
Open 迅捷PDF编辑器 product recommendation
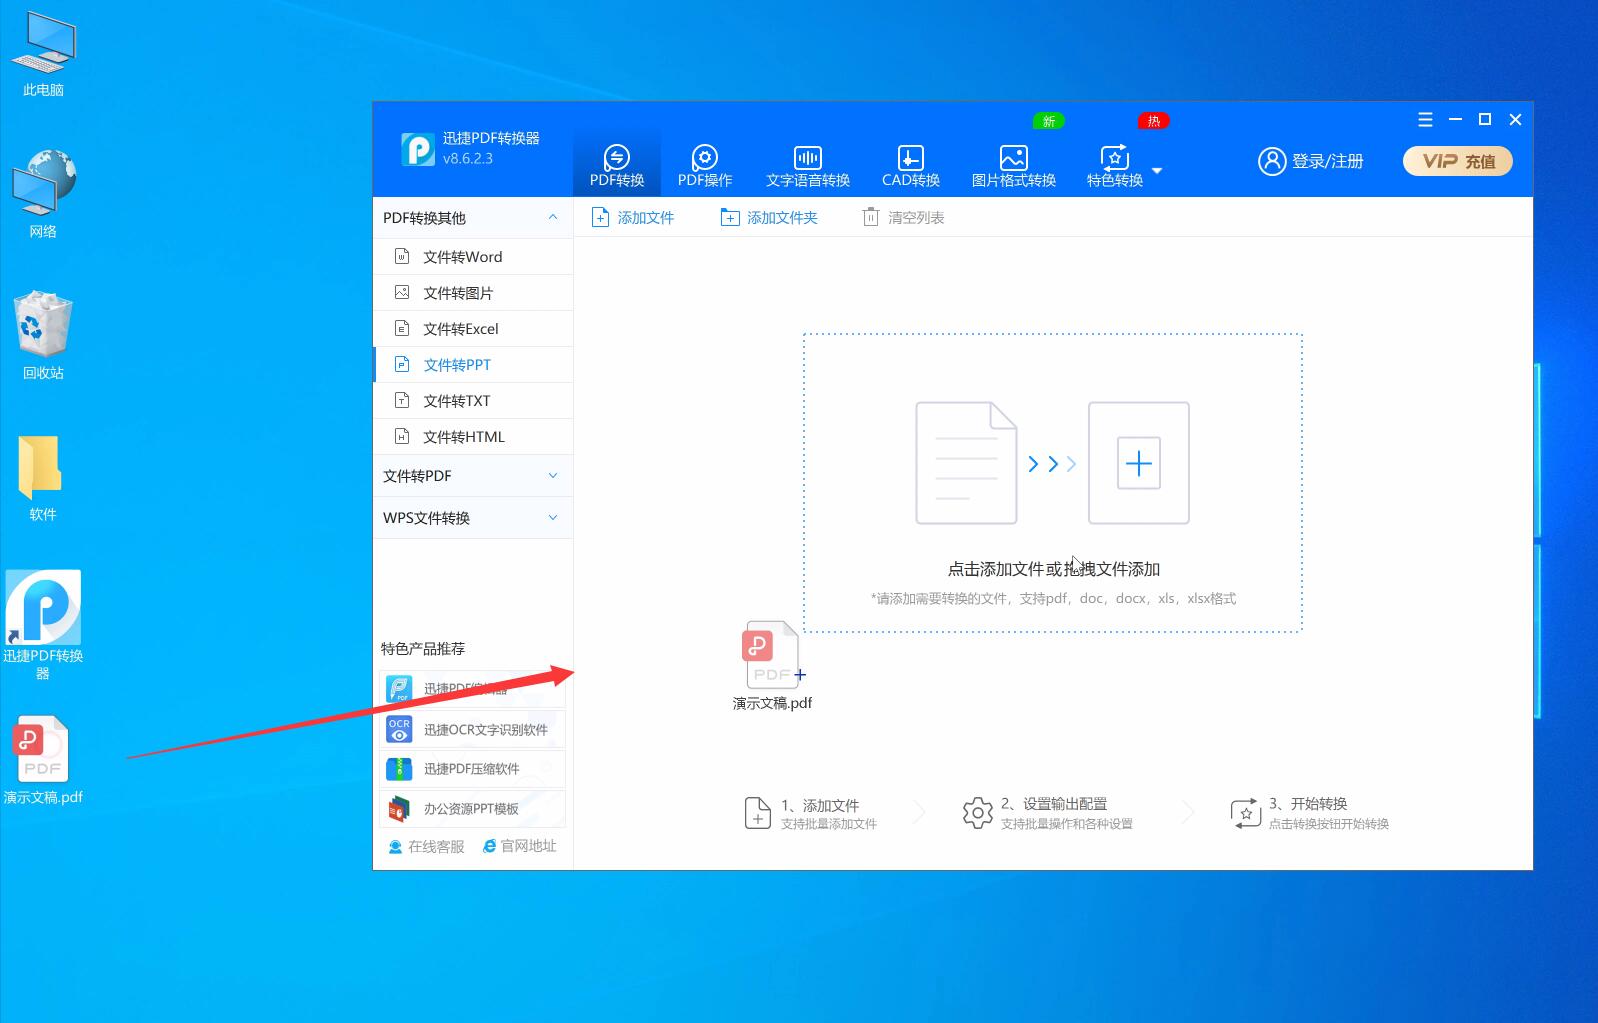coord(472,689)
